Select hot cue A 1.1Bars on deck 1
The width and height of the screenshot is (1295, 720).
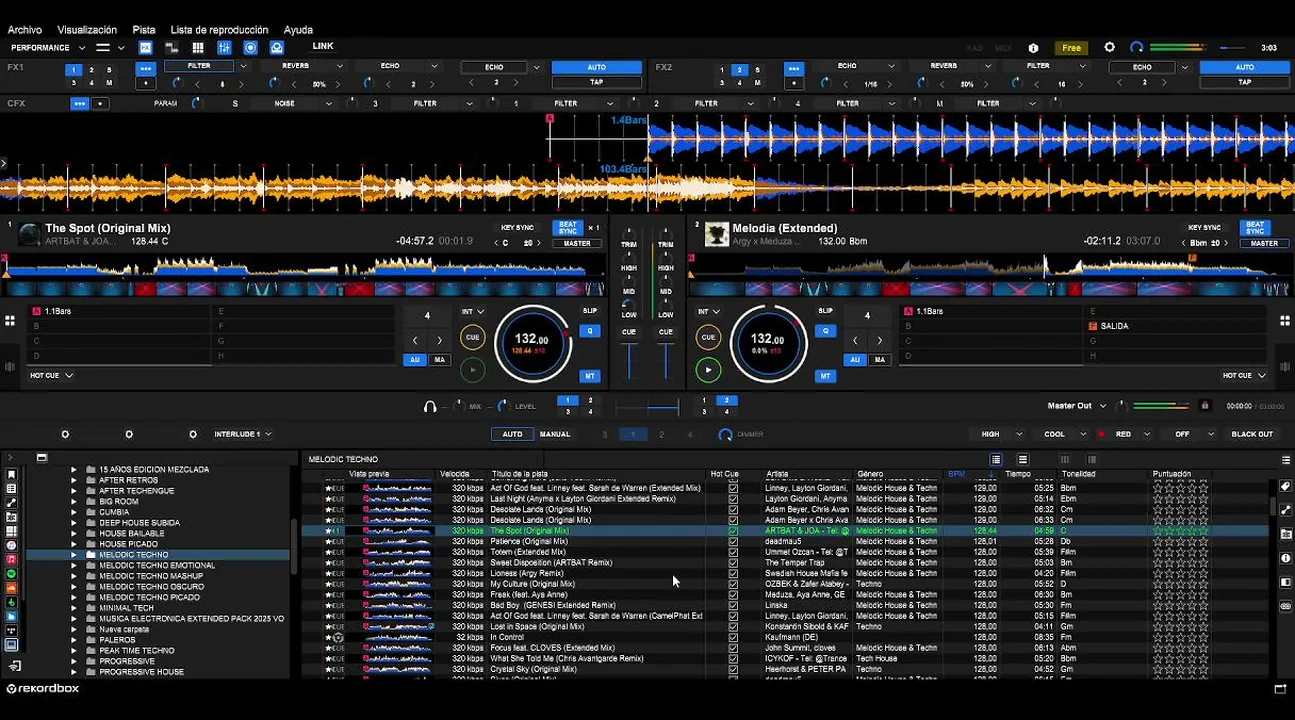[x=120, y=311]
